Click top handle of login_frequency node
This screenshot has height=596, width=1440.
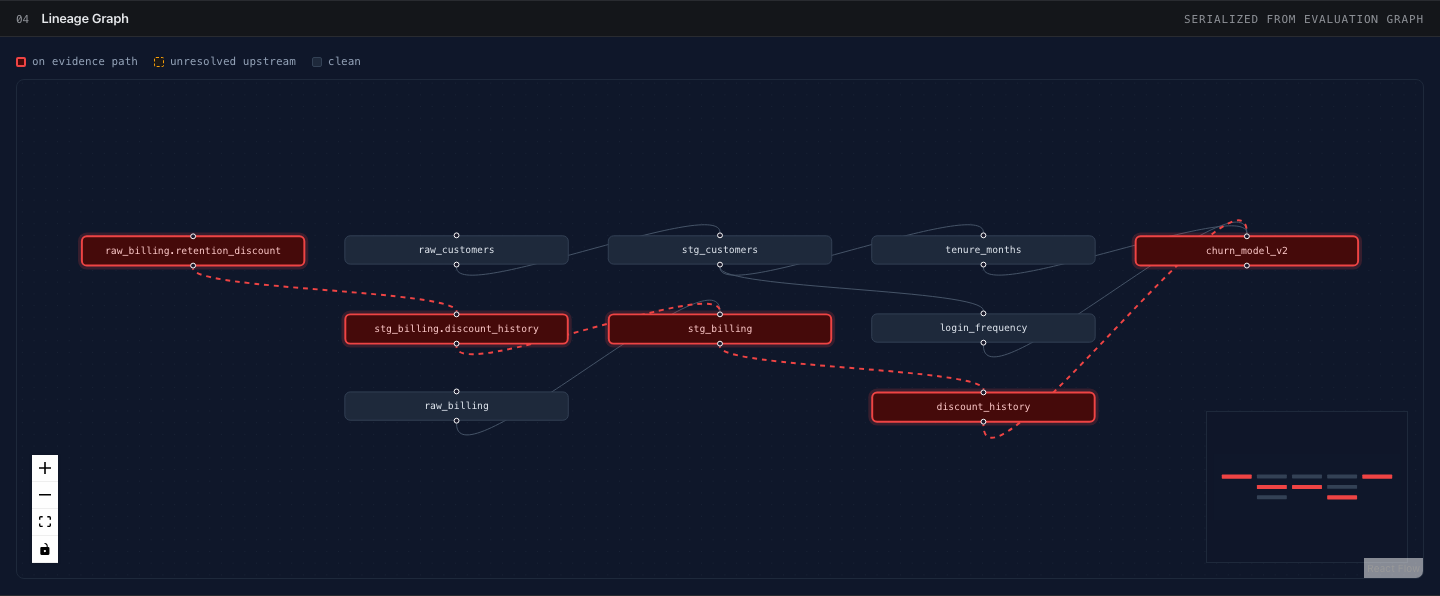pyautogui.click(x=983, y=314)
